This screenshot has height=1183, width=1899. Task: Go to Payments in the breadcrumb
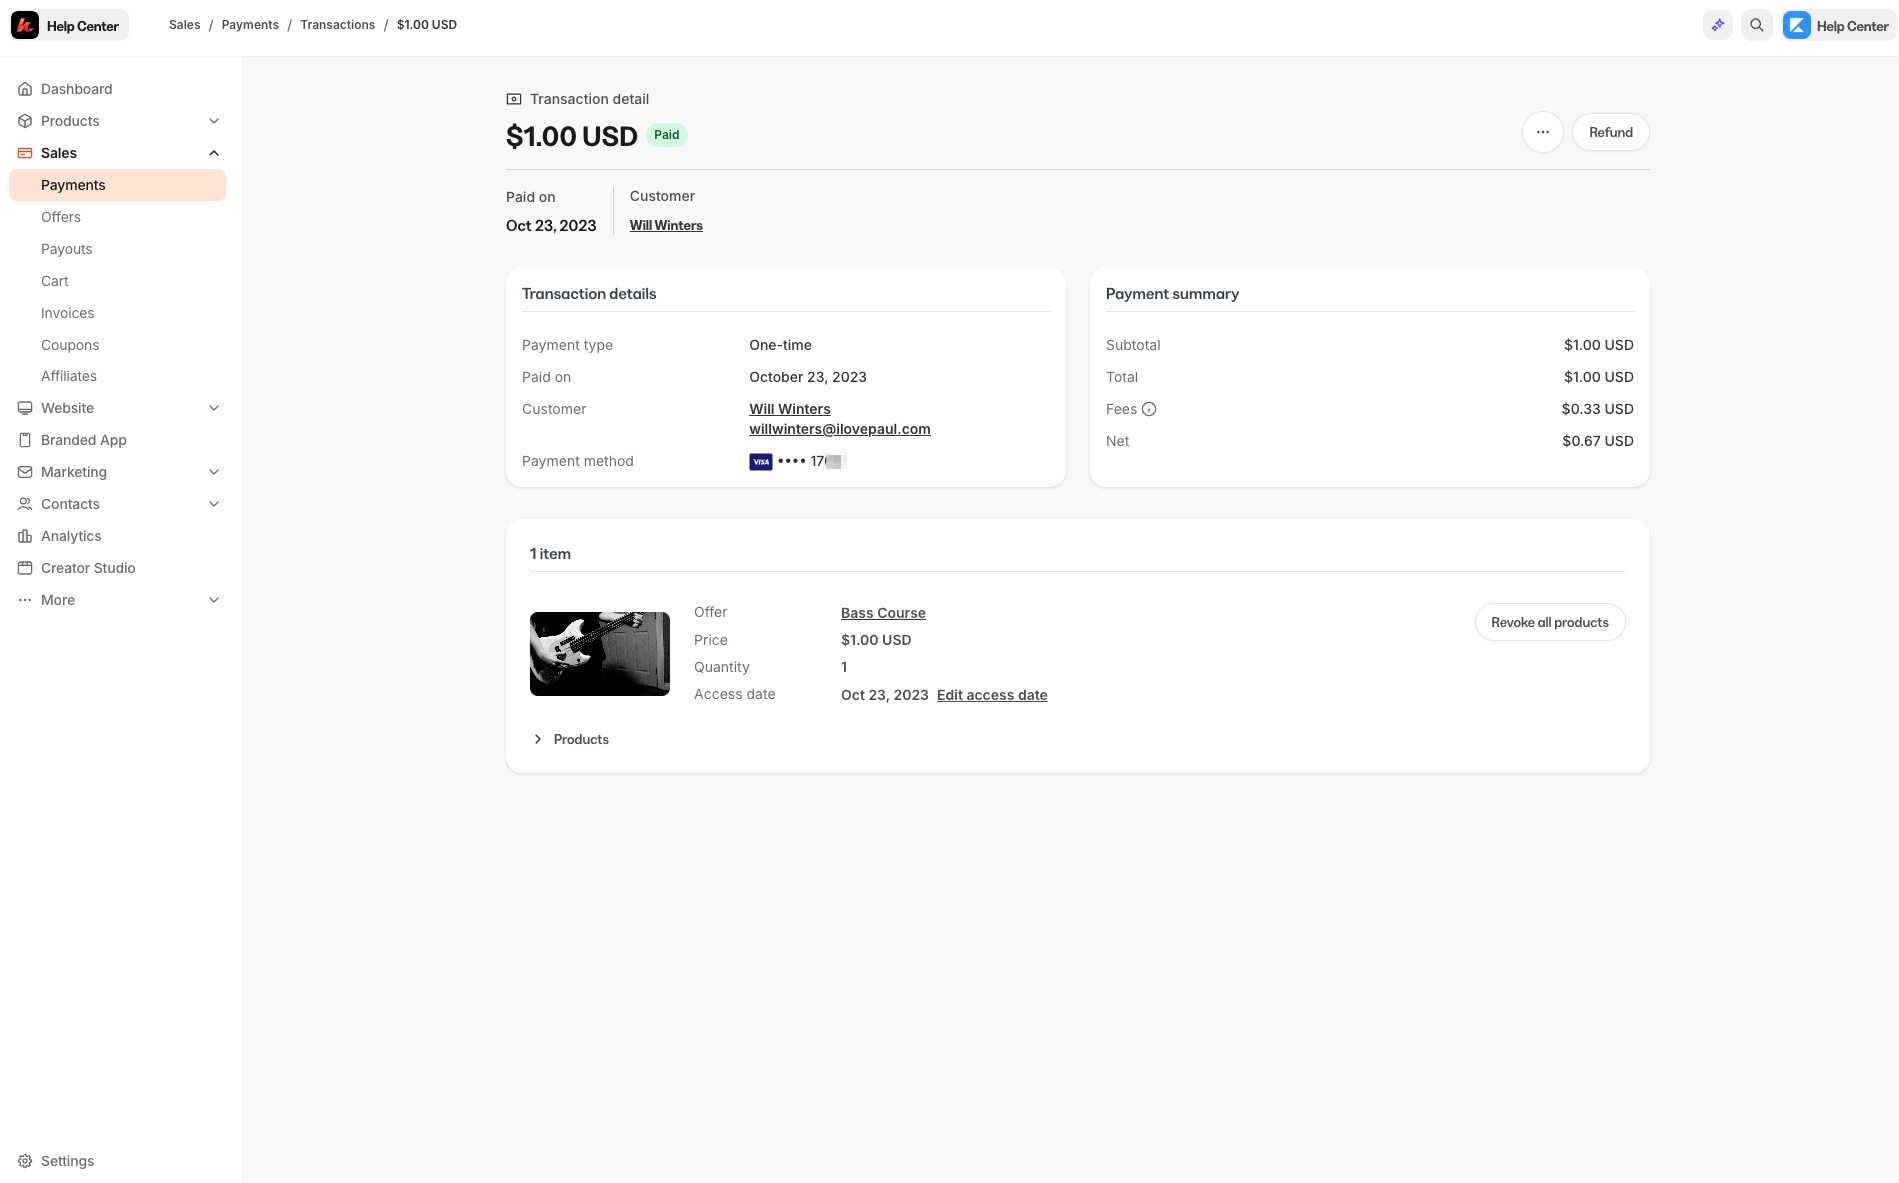pyautogui.click(x=250, y=25)
